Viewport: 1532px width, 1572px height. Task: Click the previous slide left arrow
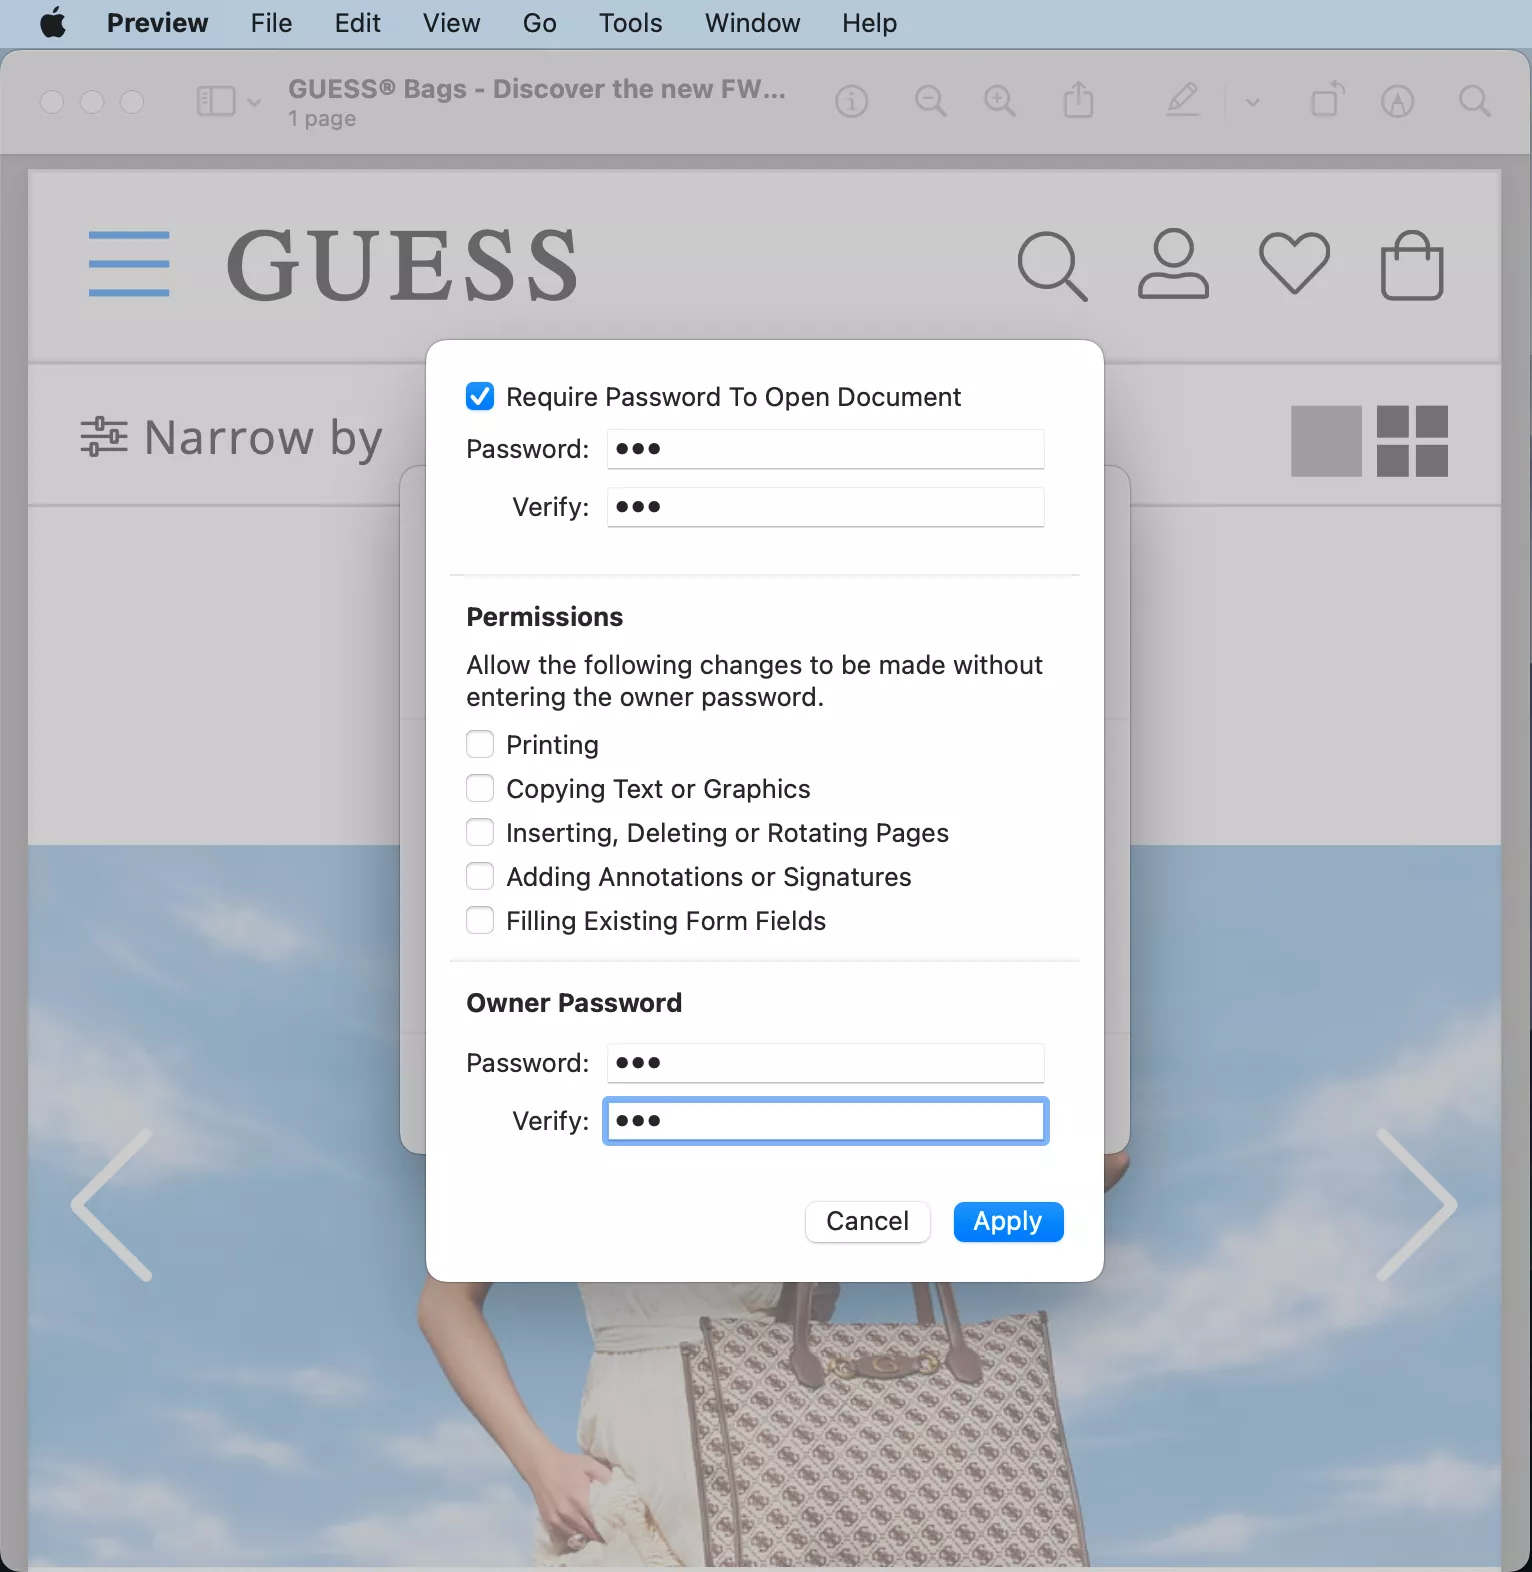[x=112, y=1205]
